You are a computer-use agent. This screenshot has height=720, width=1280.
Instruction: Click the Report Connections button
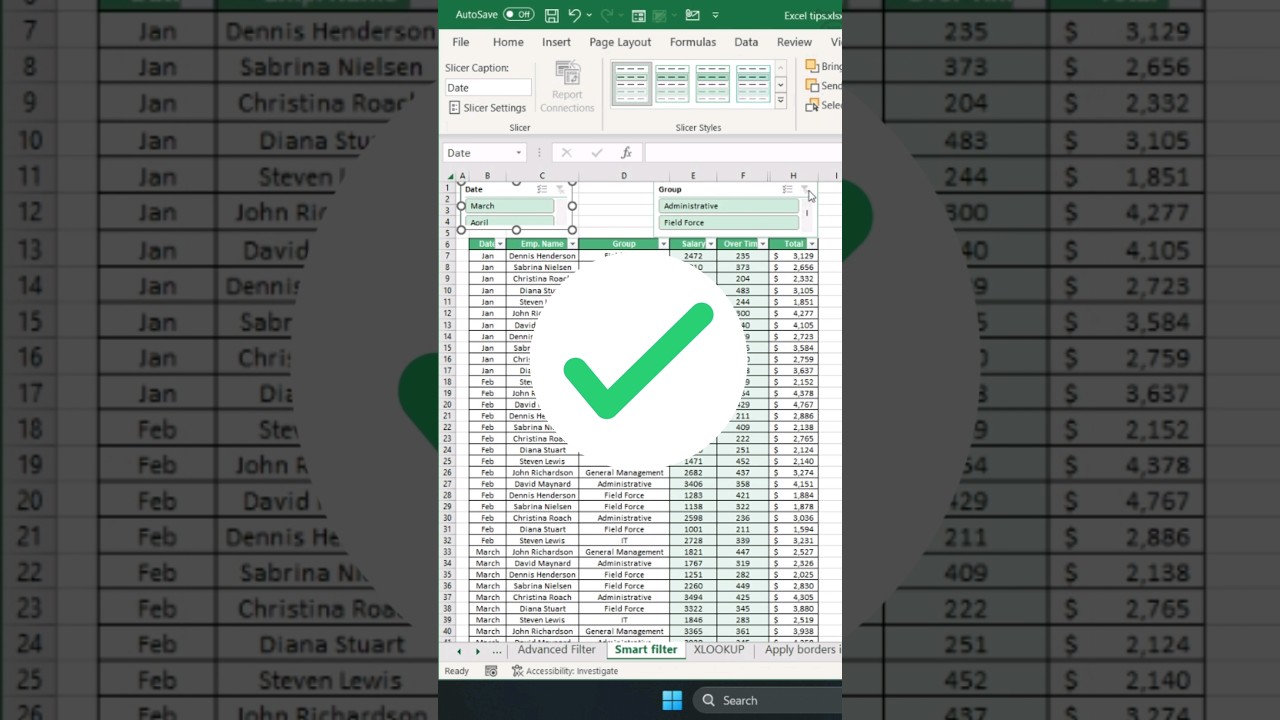(x=567, y=88)
